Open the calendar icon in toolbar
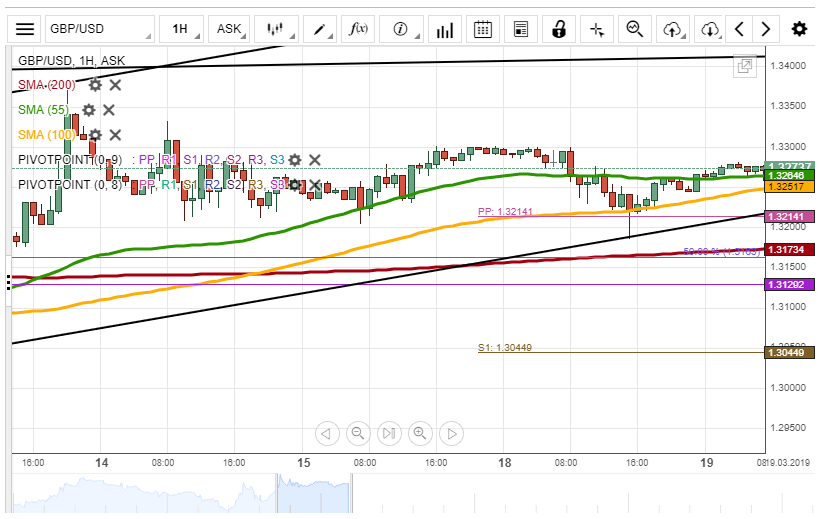Viewport: 819px width, 519px height. coord(482,29)
